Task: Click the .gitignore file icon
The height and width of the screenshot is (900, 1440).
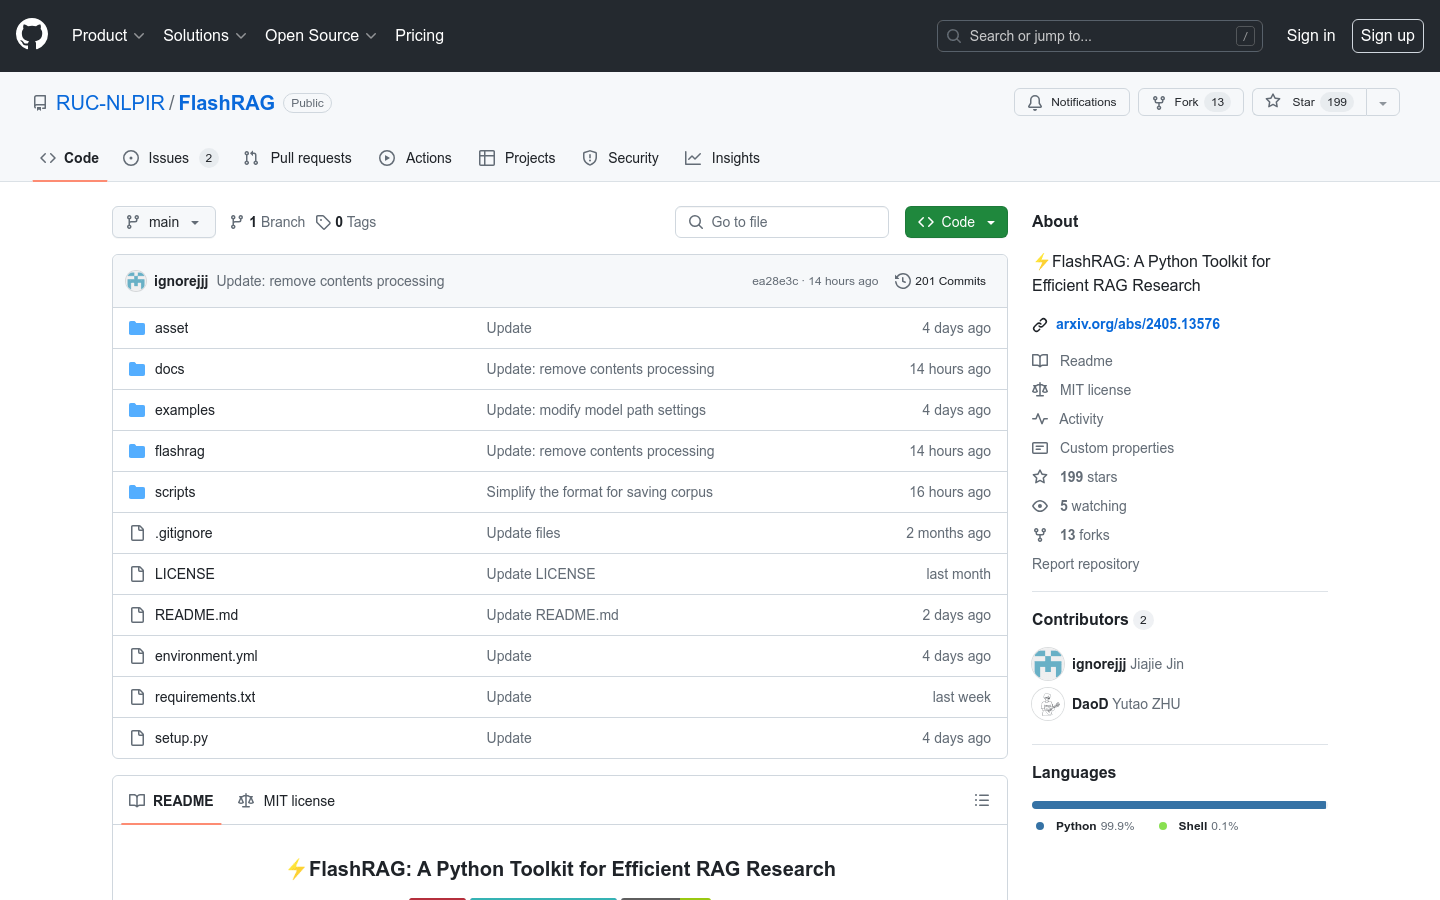Action: click(137, 533)
